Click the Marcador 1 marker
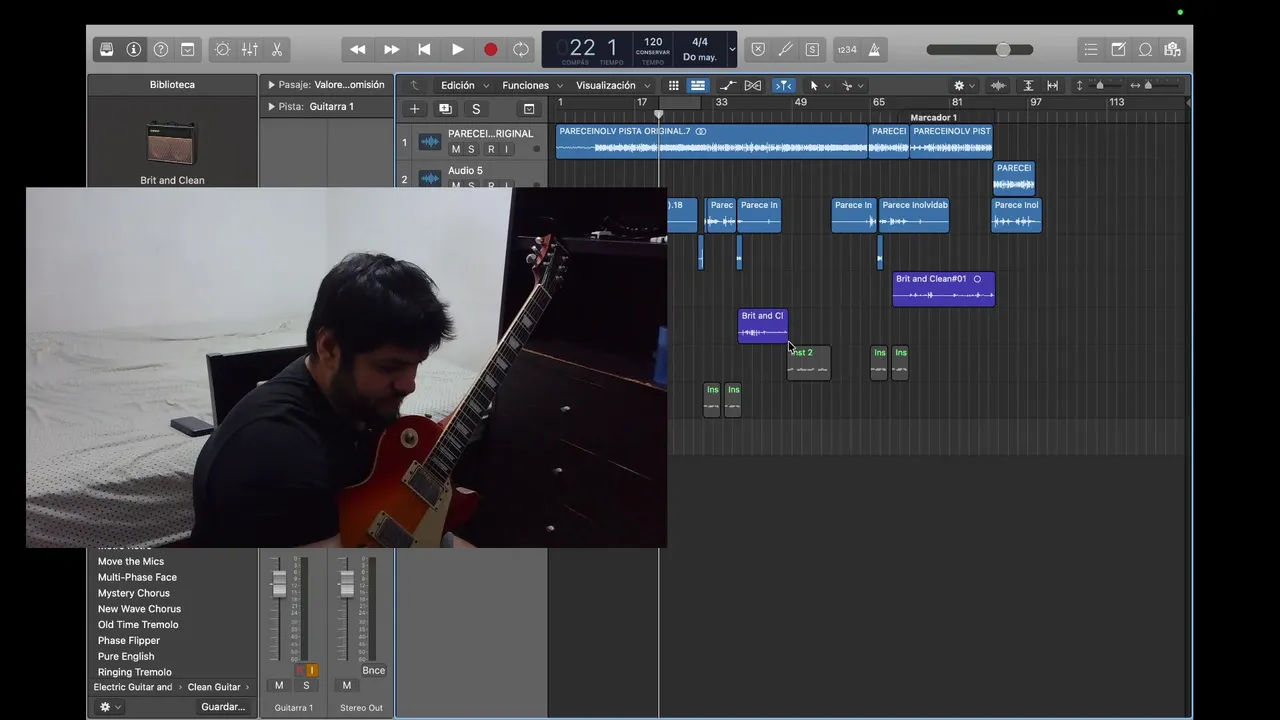Image resolution: width=1280 pixels, height=720 pixels. (933, 117)
